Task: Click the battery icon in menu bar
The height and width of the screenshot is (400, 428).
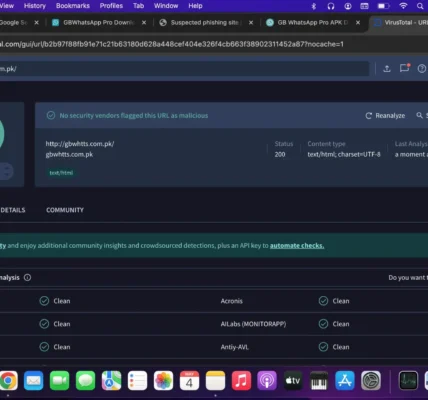Action: pos(383,6)
